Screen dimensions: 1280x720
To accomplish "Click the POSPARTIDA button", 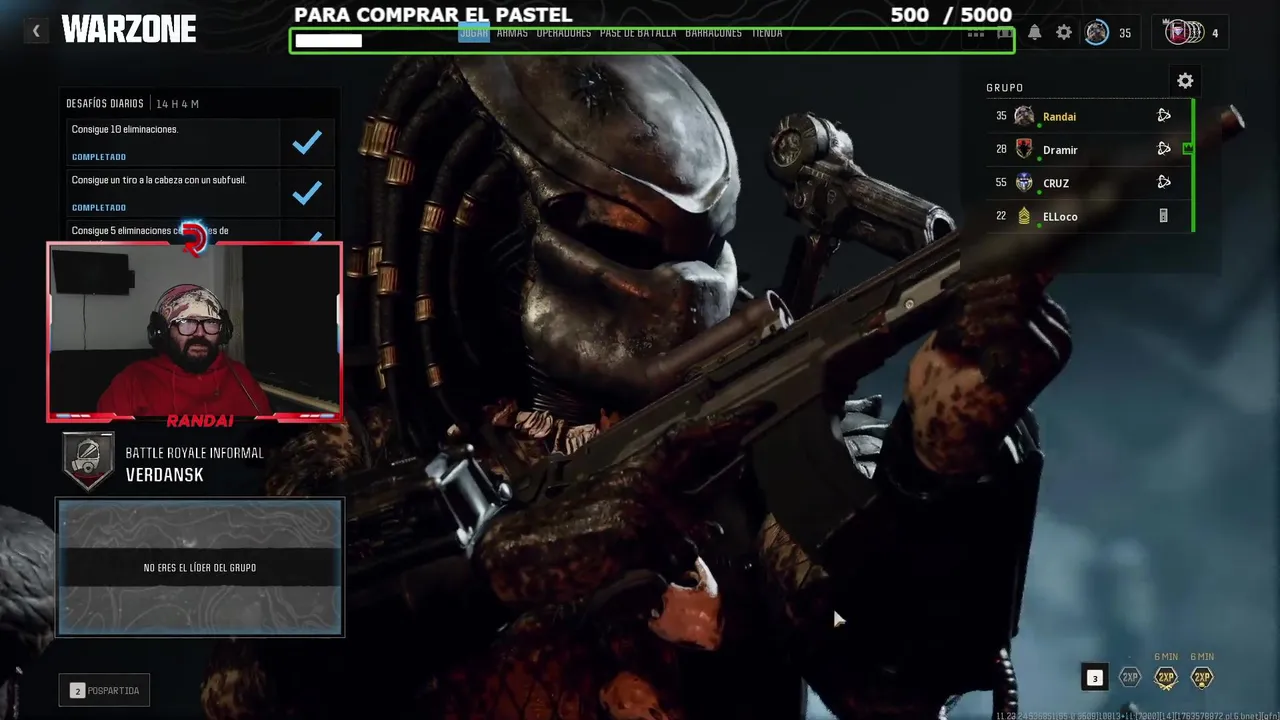I will (105, 690).
